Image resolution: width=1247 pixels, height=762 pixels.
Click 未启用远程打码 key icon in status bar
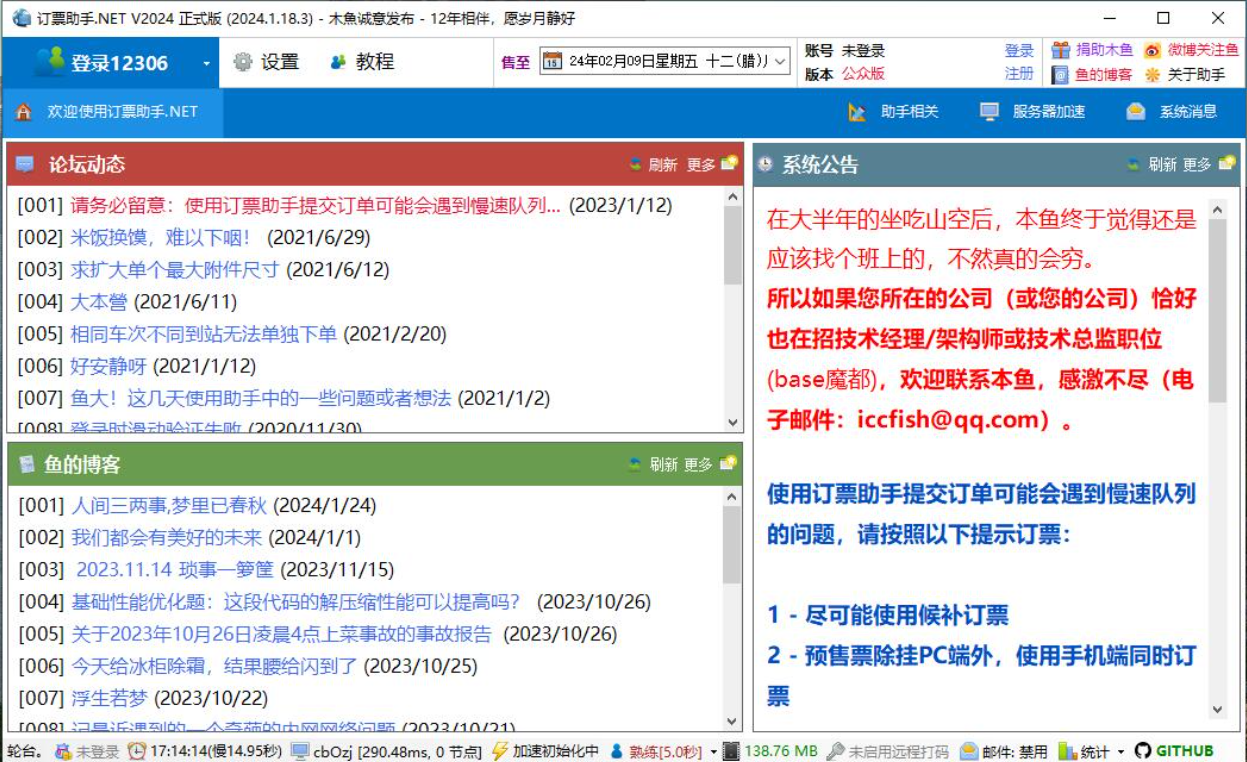point(836,751)
